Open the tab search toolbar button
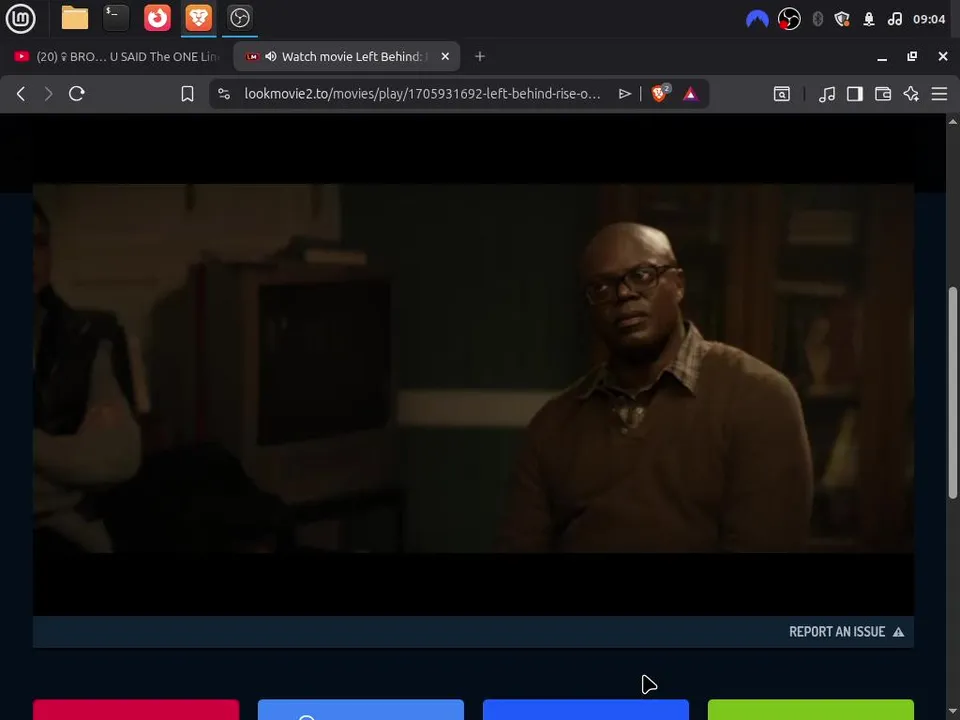 coord(782,94)
